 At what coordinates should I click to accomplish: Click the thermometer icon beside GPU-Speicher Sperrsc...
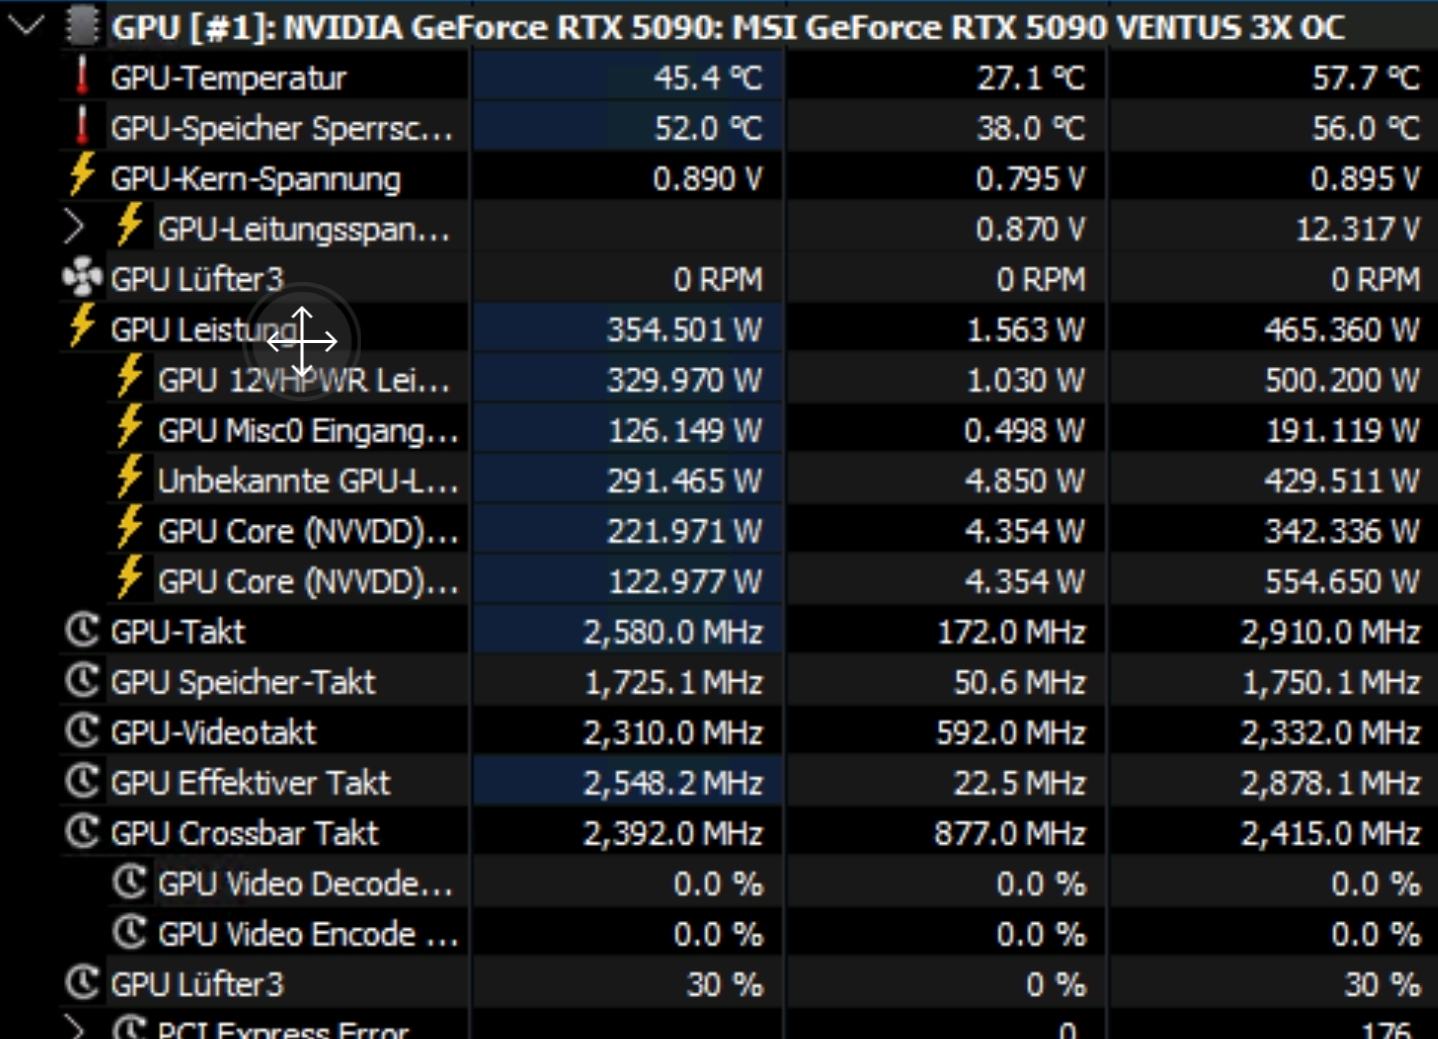pos(82,127)
